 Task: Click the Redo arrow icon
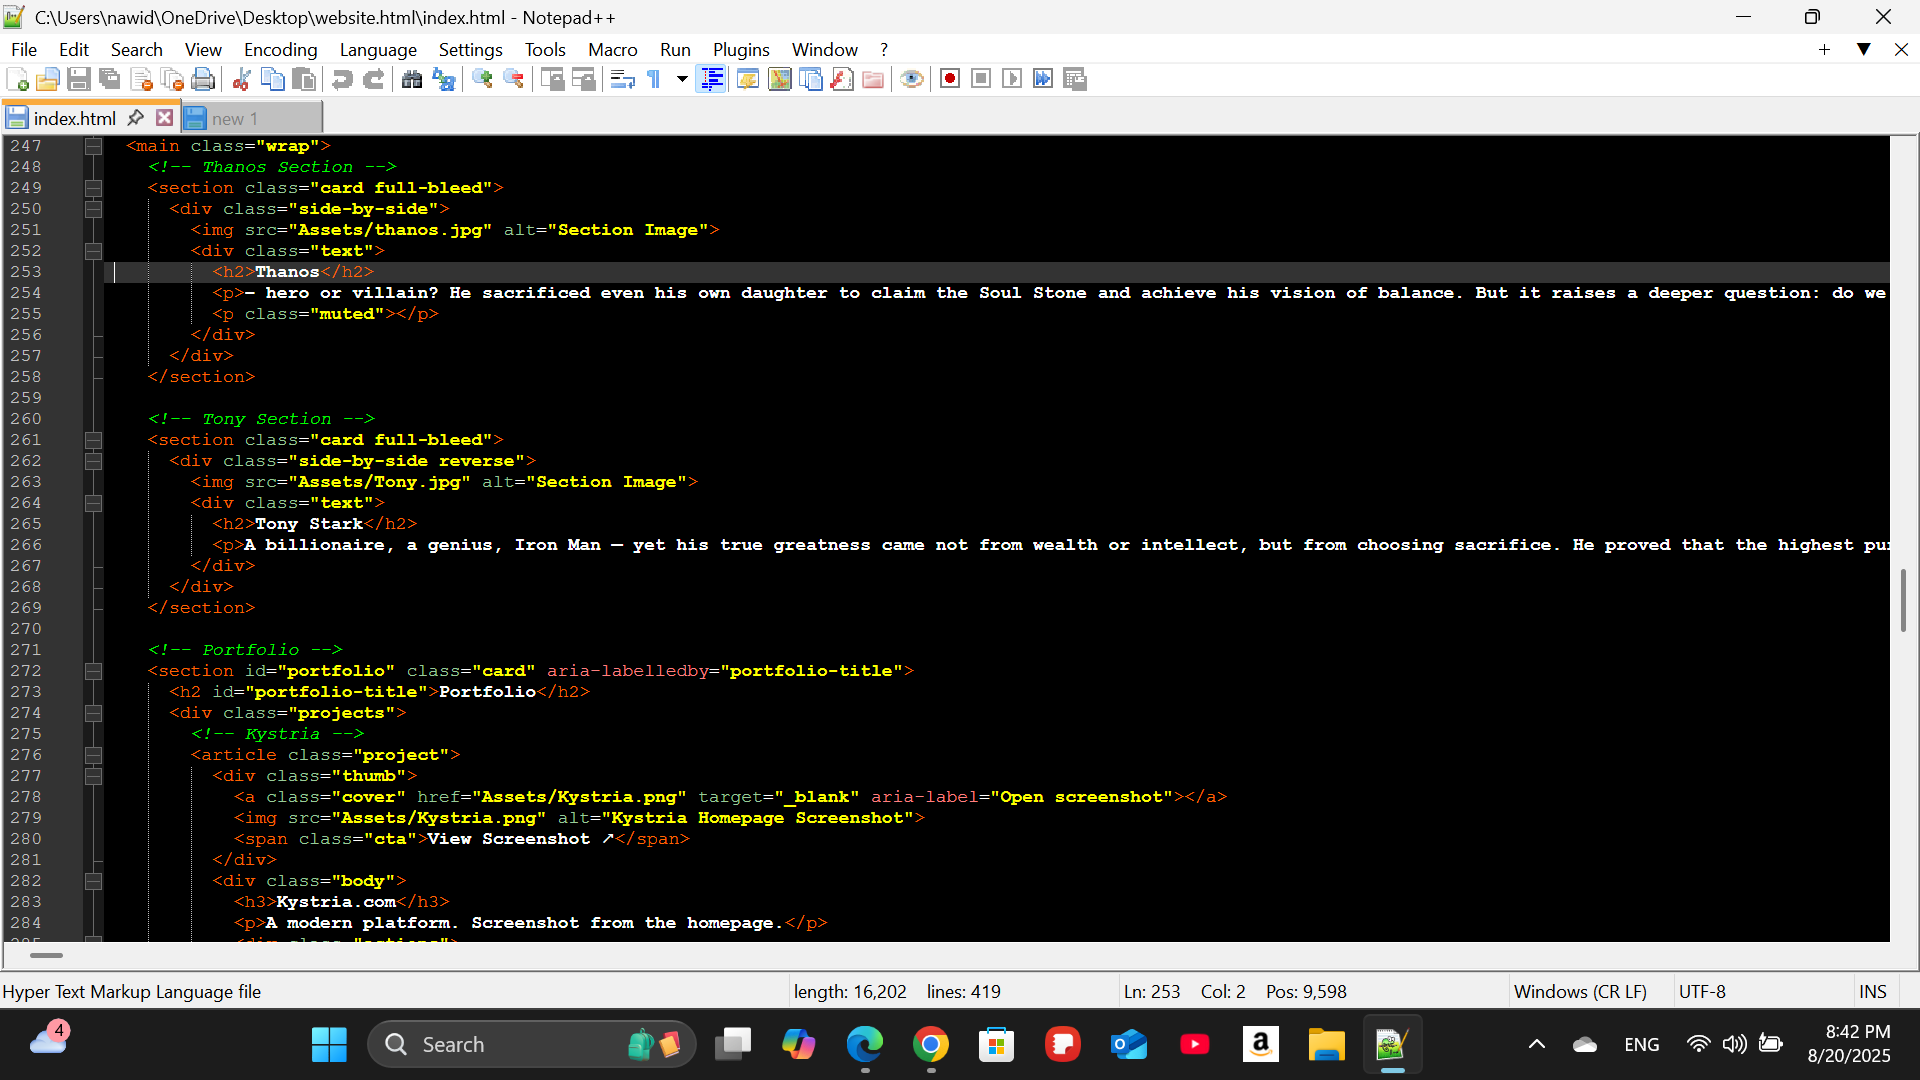(373, 79)
